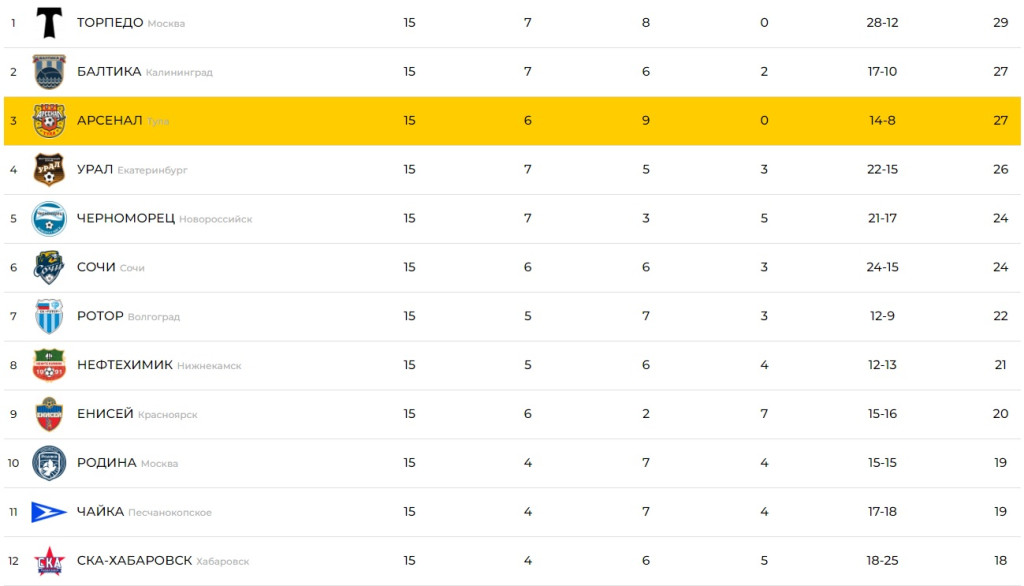Open the ЧЕРНОМОРЕЦ team name link
The height and width of the screenshot is (586, 1024).
(x=126, y=218)
